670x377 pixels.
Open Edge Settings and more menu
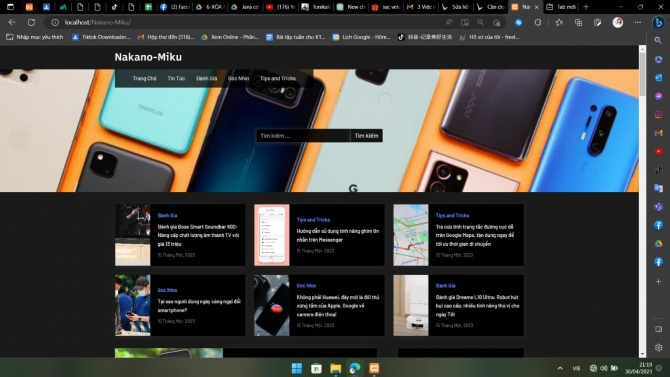638,22
